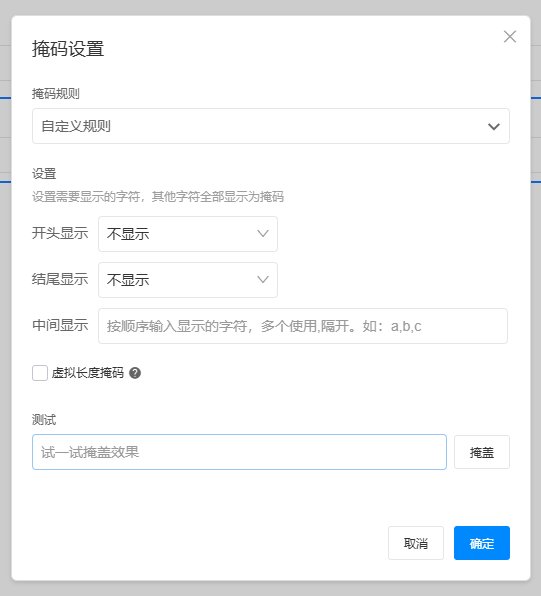Viewport: 541px width, 596px height.
Task: Expand the 开头显示 dropdown
Action: (x=188, y=234)
